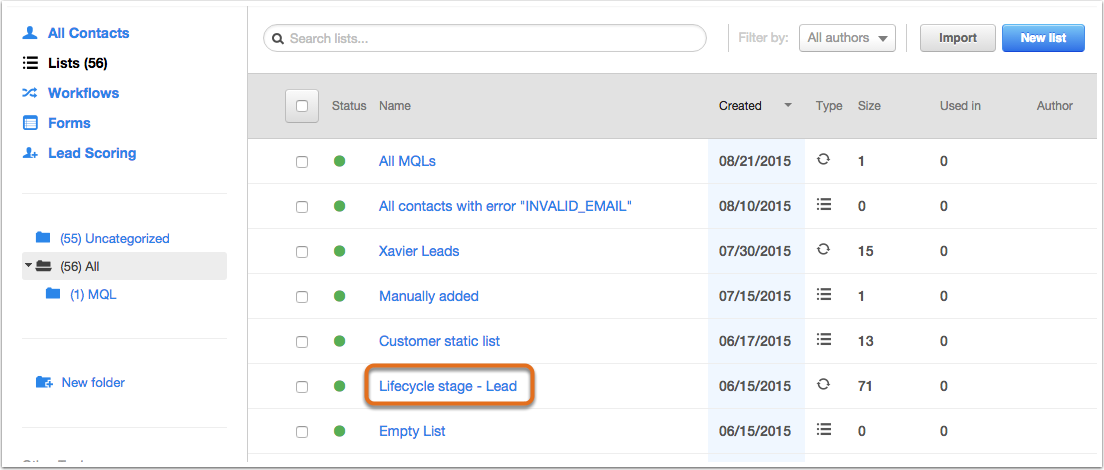The width and height of the screenshot is (1104, 470).
Task: Open the All authors filter dropdown
Action: click(x=847, y=38)
